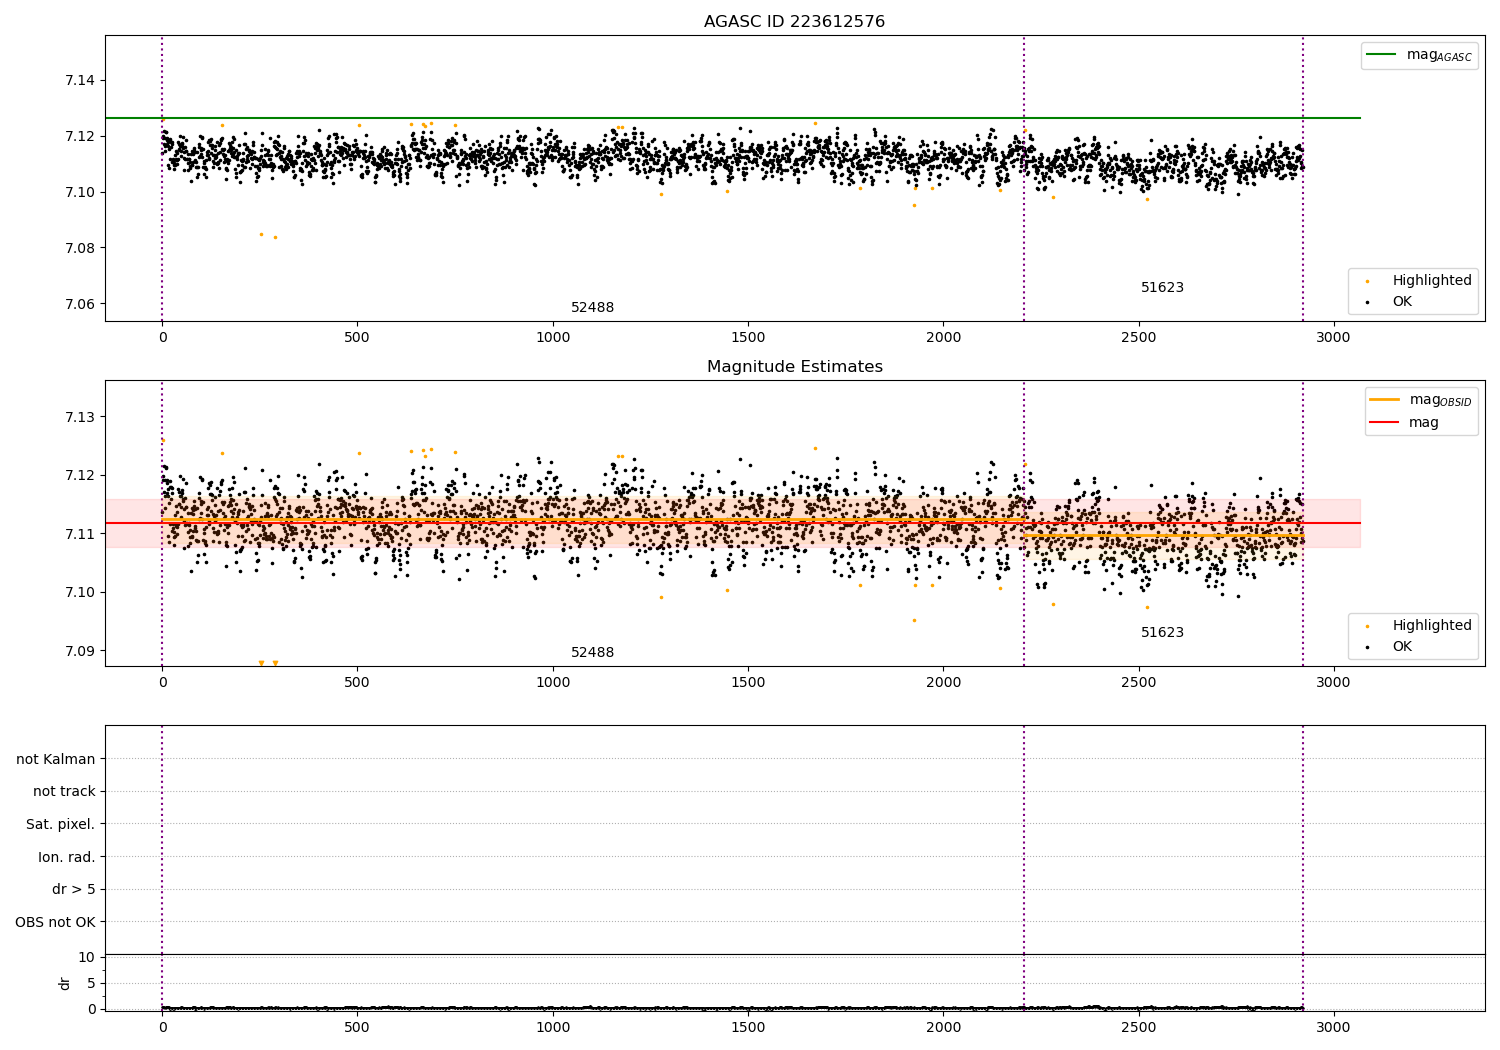This screenshot has width=1500, height=1050.
Task: Select the mag OBSID legend entry in middle plot
Action: 1419,400
